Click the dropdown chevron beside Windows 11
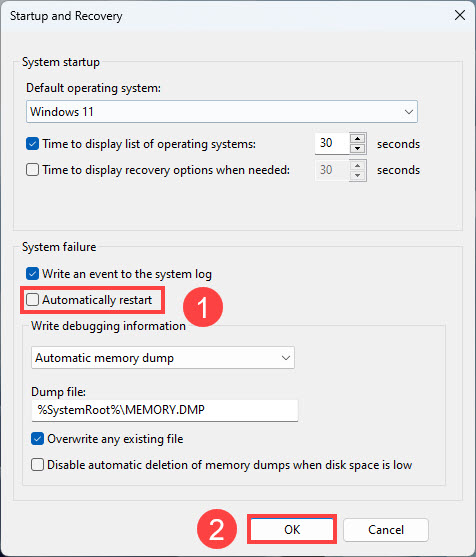Image resolution: width=476 pixels, height=557 pixels. (409, 112)
